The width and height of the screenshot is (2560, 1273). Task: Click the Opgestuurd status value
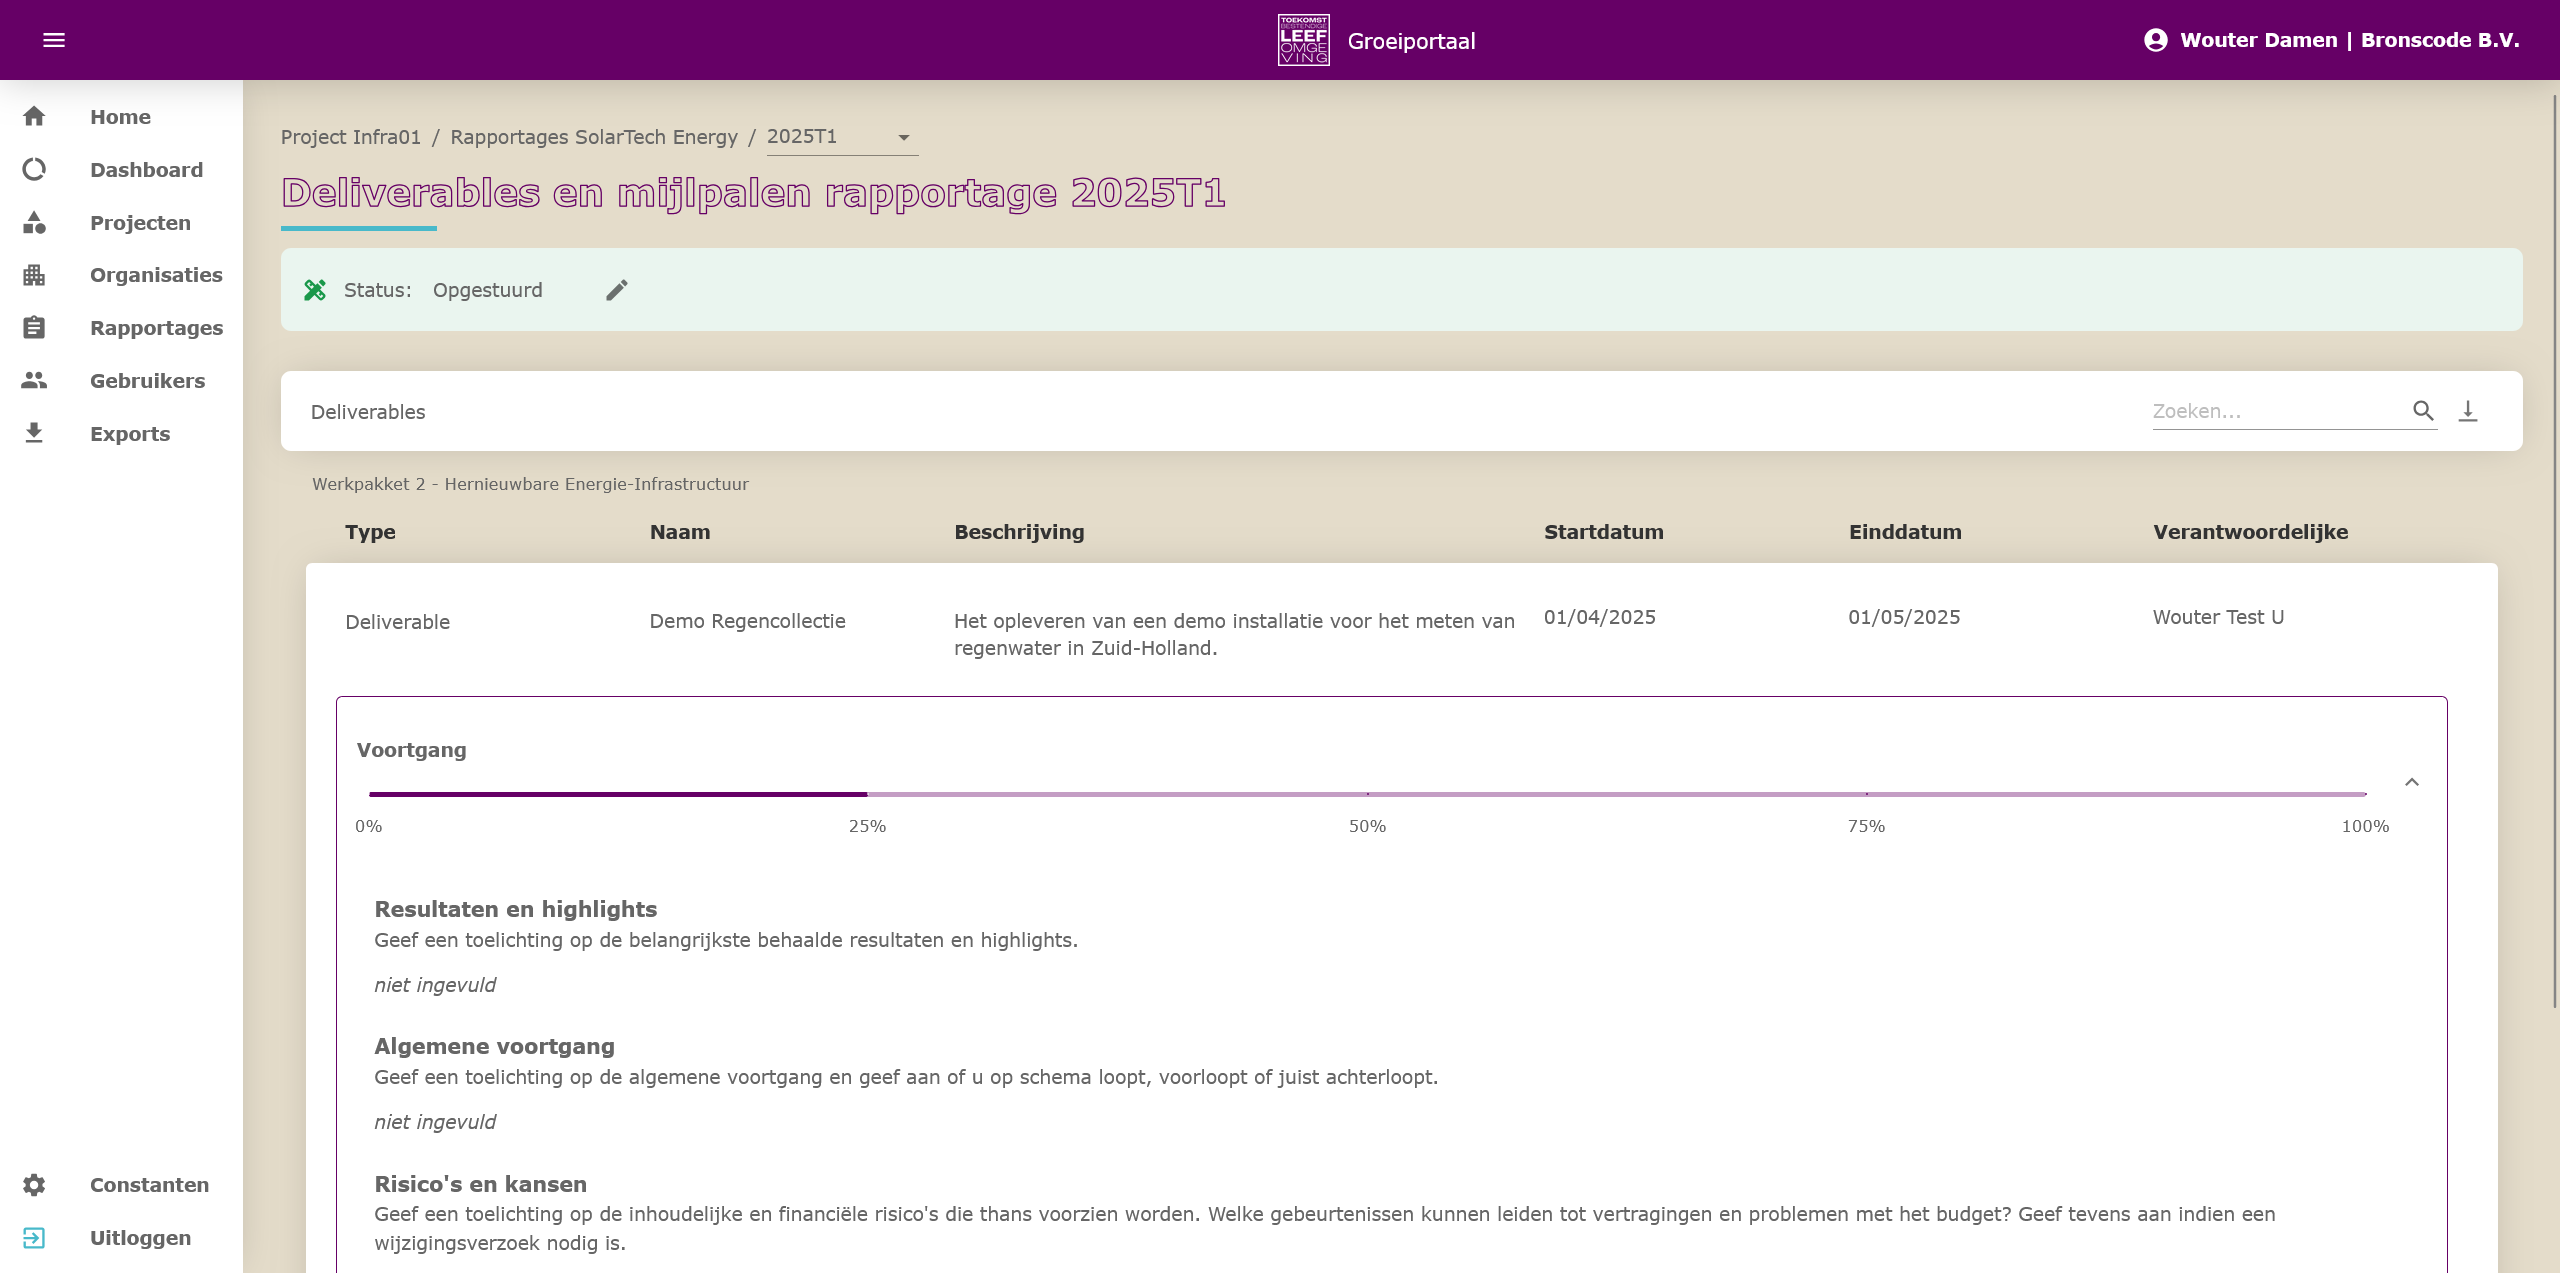click(488, 290)
